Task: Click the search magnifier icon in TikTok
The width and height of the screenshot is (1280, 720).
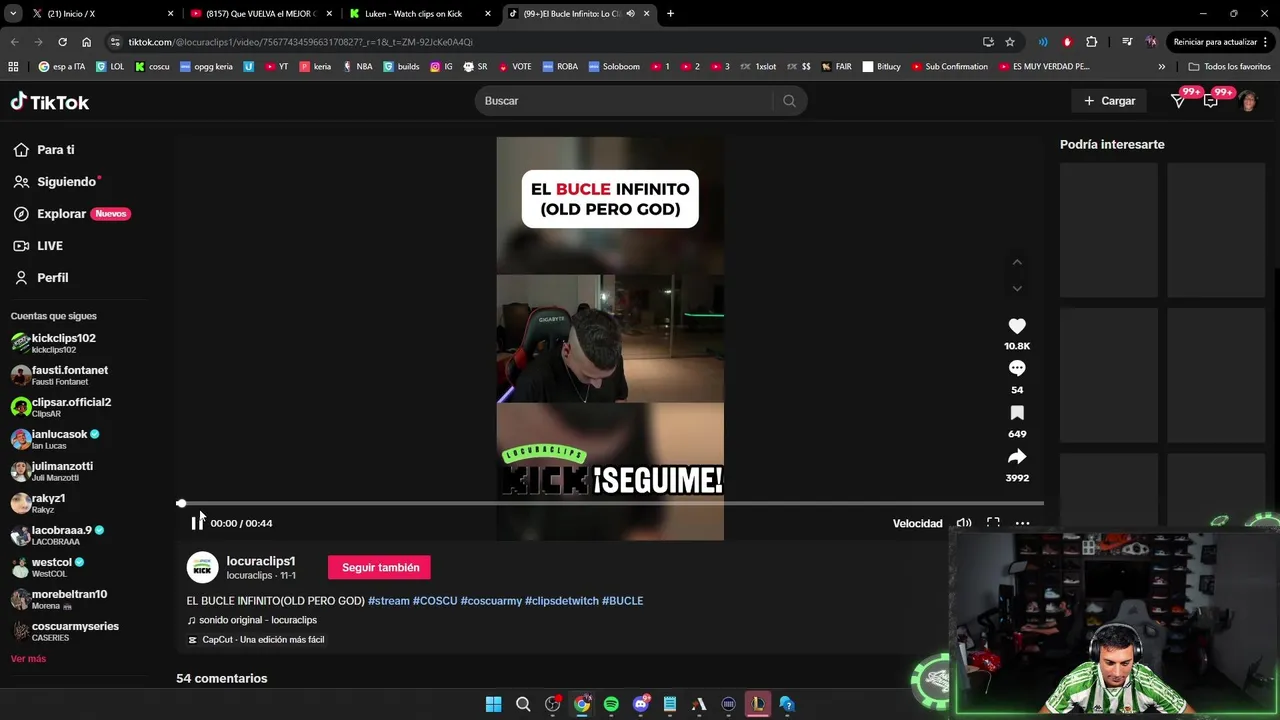Action: point(789,101)
